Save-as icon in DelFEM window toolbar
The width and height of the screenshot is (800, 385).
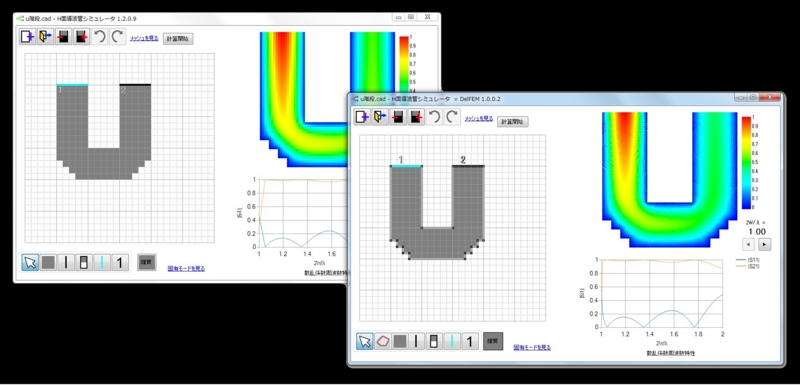416,117
